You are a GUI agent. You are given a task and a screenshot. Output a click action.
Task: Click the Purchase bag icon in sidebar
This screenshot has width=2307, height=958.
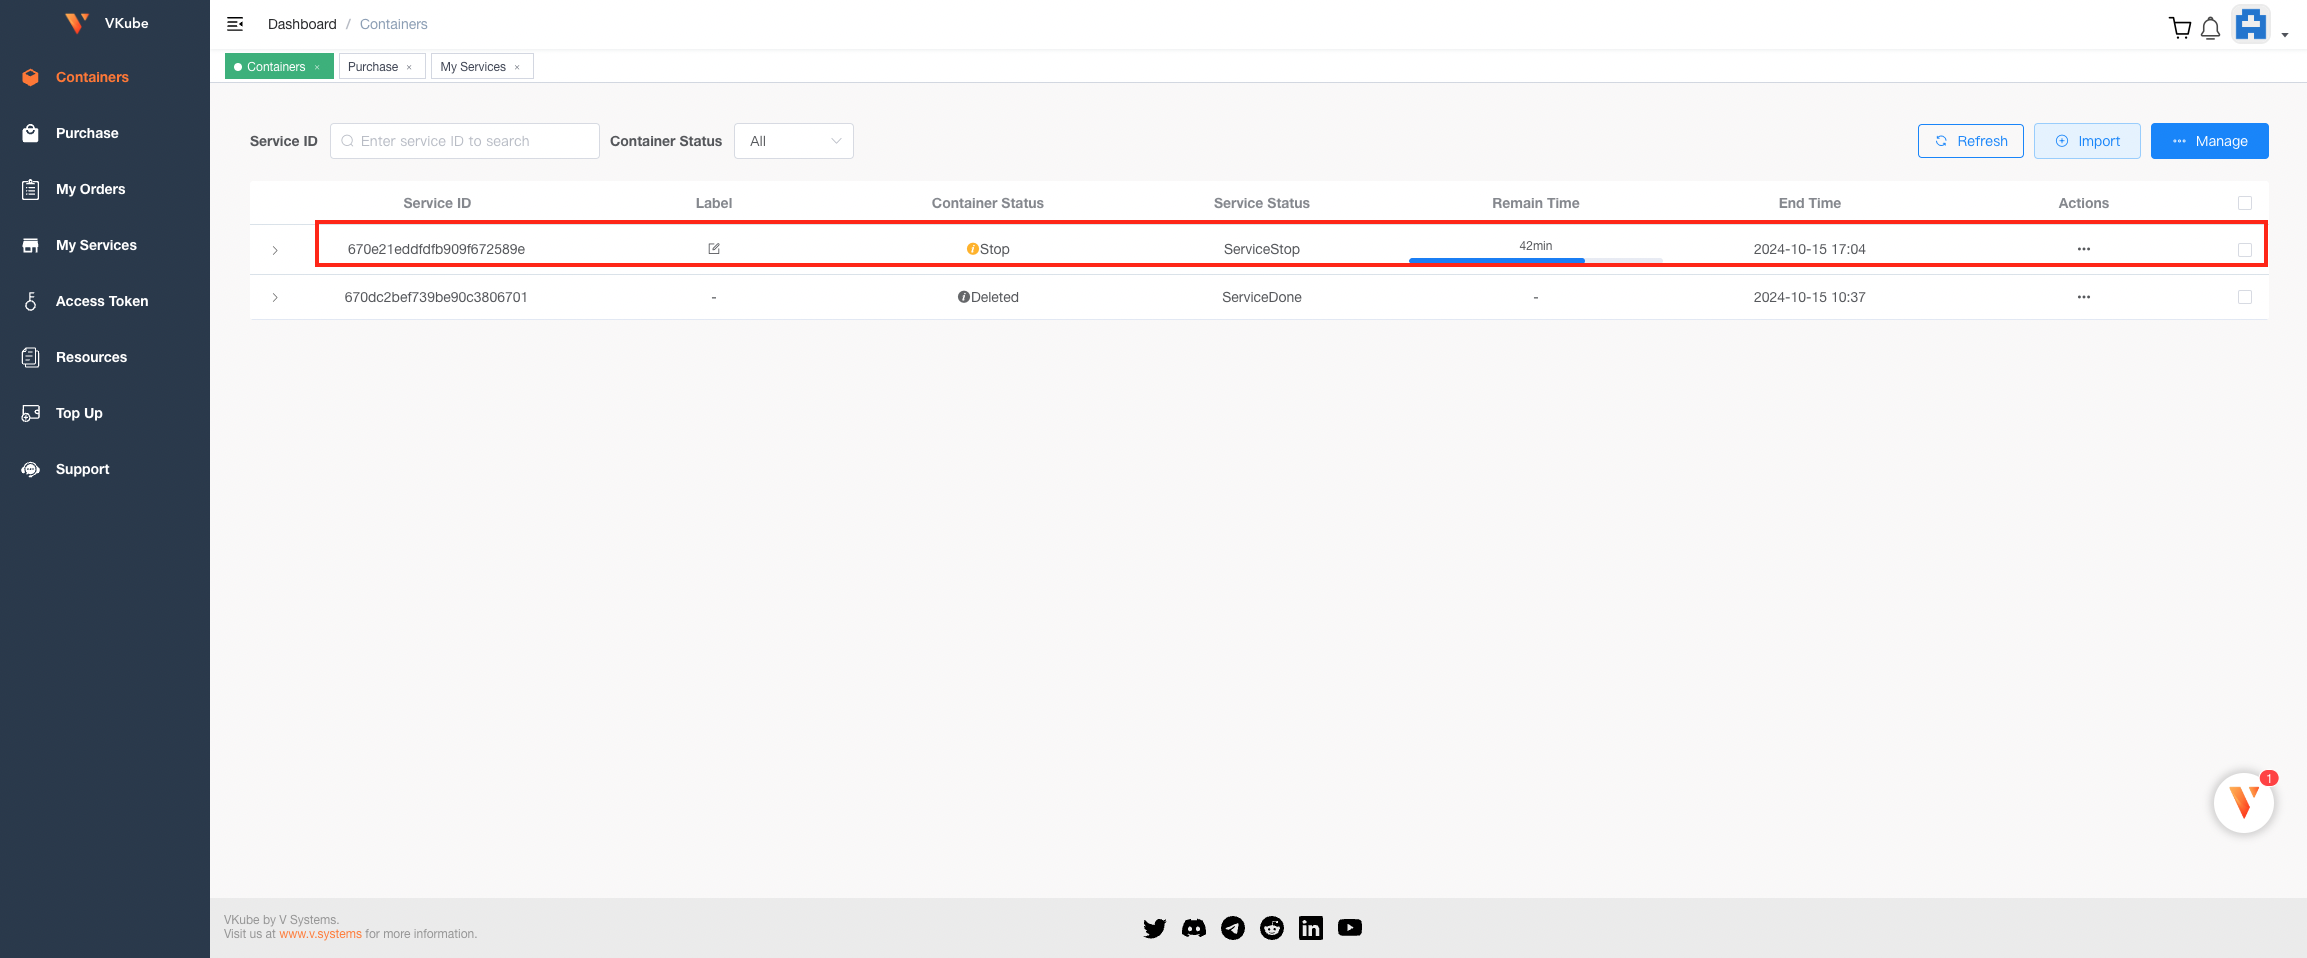tap(31, 133)
